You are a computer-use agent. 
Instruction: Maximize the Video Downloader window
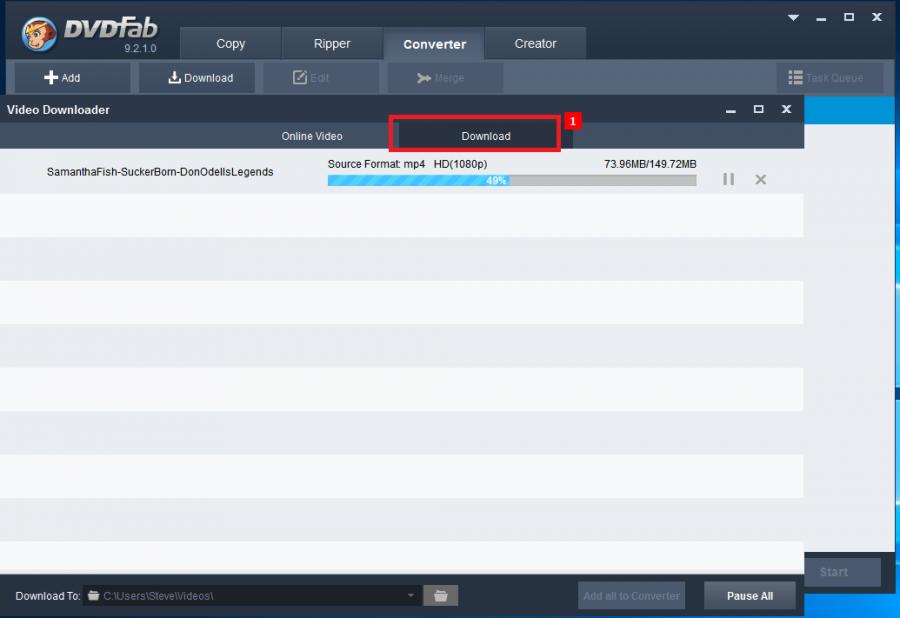point(758,109)
